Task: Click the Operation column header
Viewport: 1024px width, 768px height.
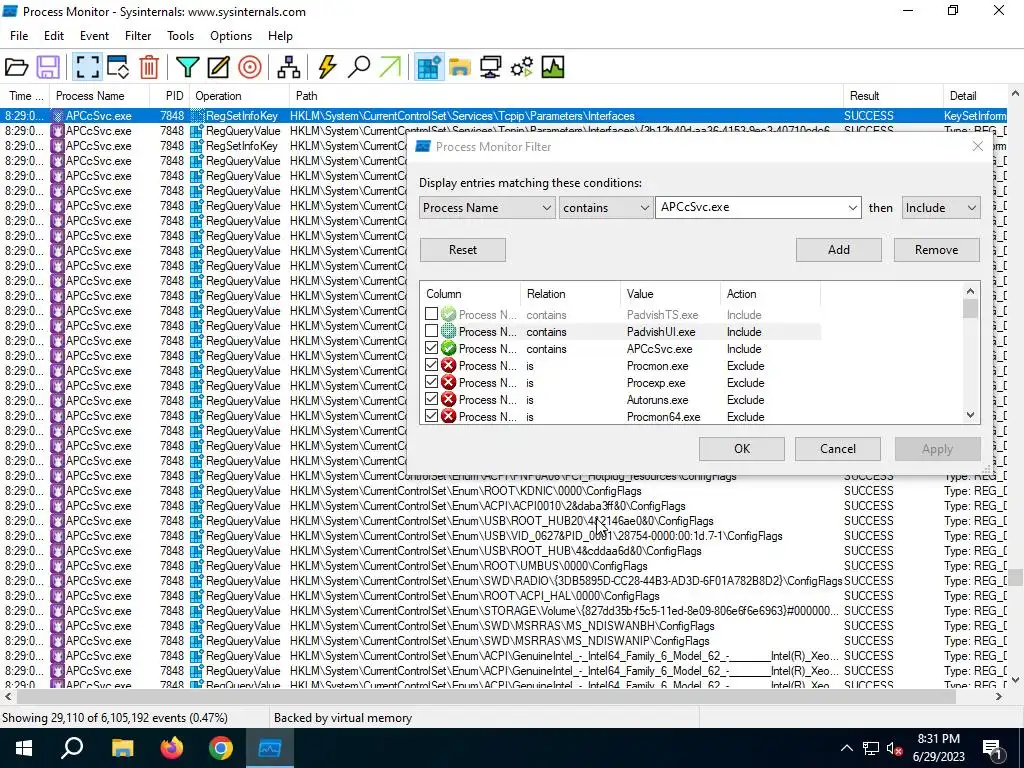Action: [x=238, y=96]
